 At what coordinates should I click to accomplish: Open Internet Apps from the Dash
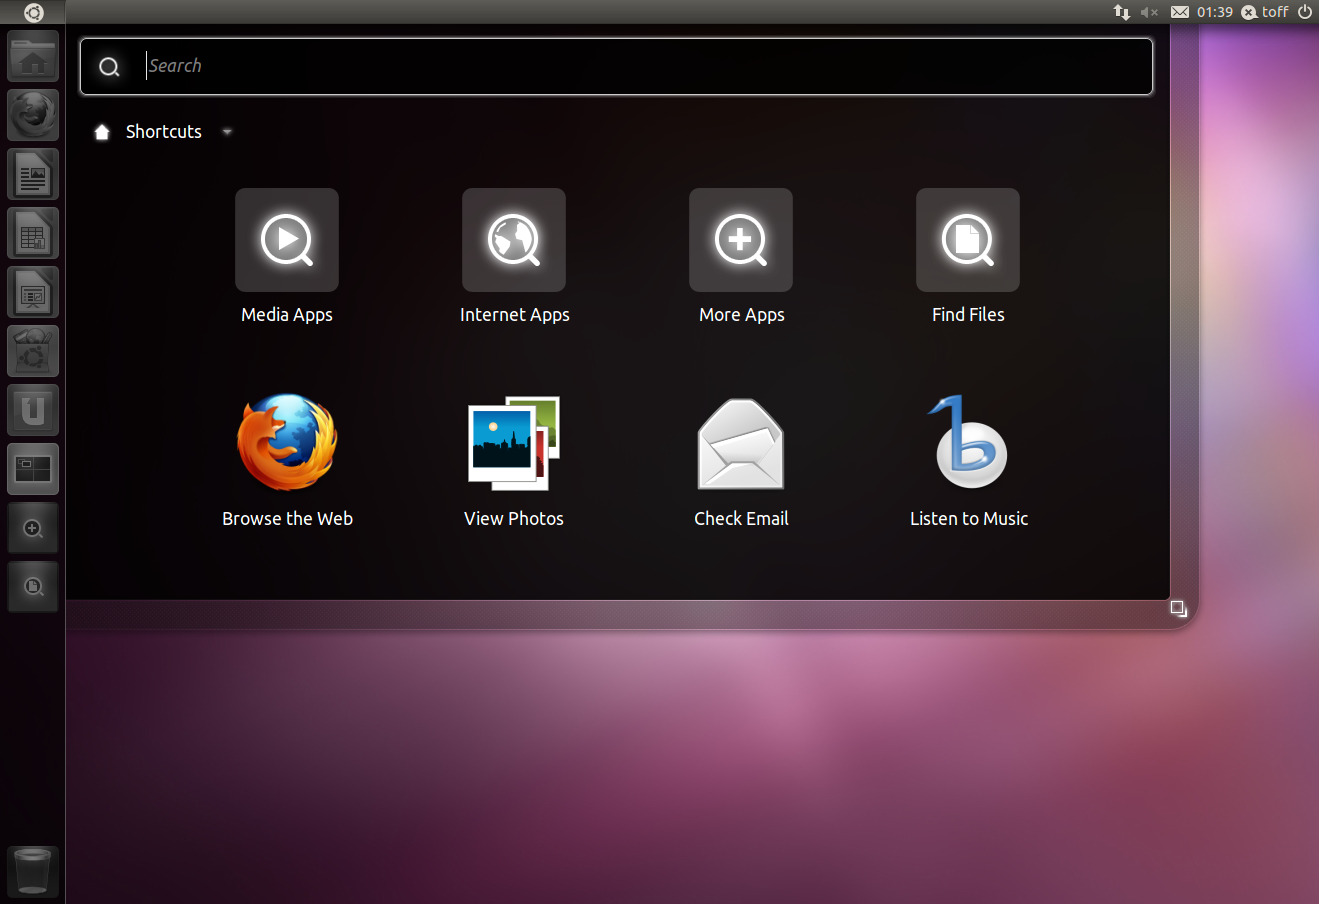(514, 241)
